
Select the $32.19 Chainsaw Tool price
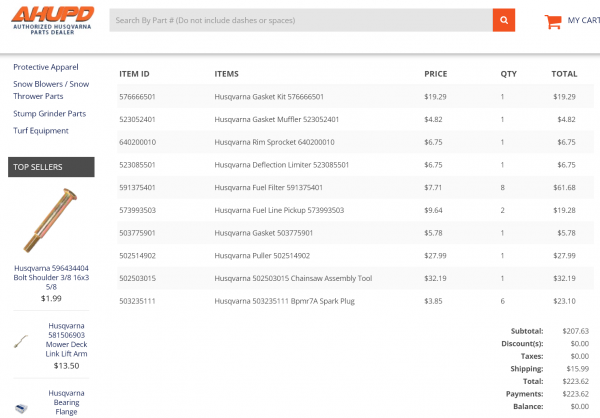click(x=435, y=278)
